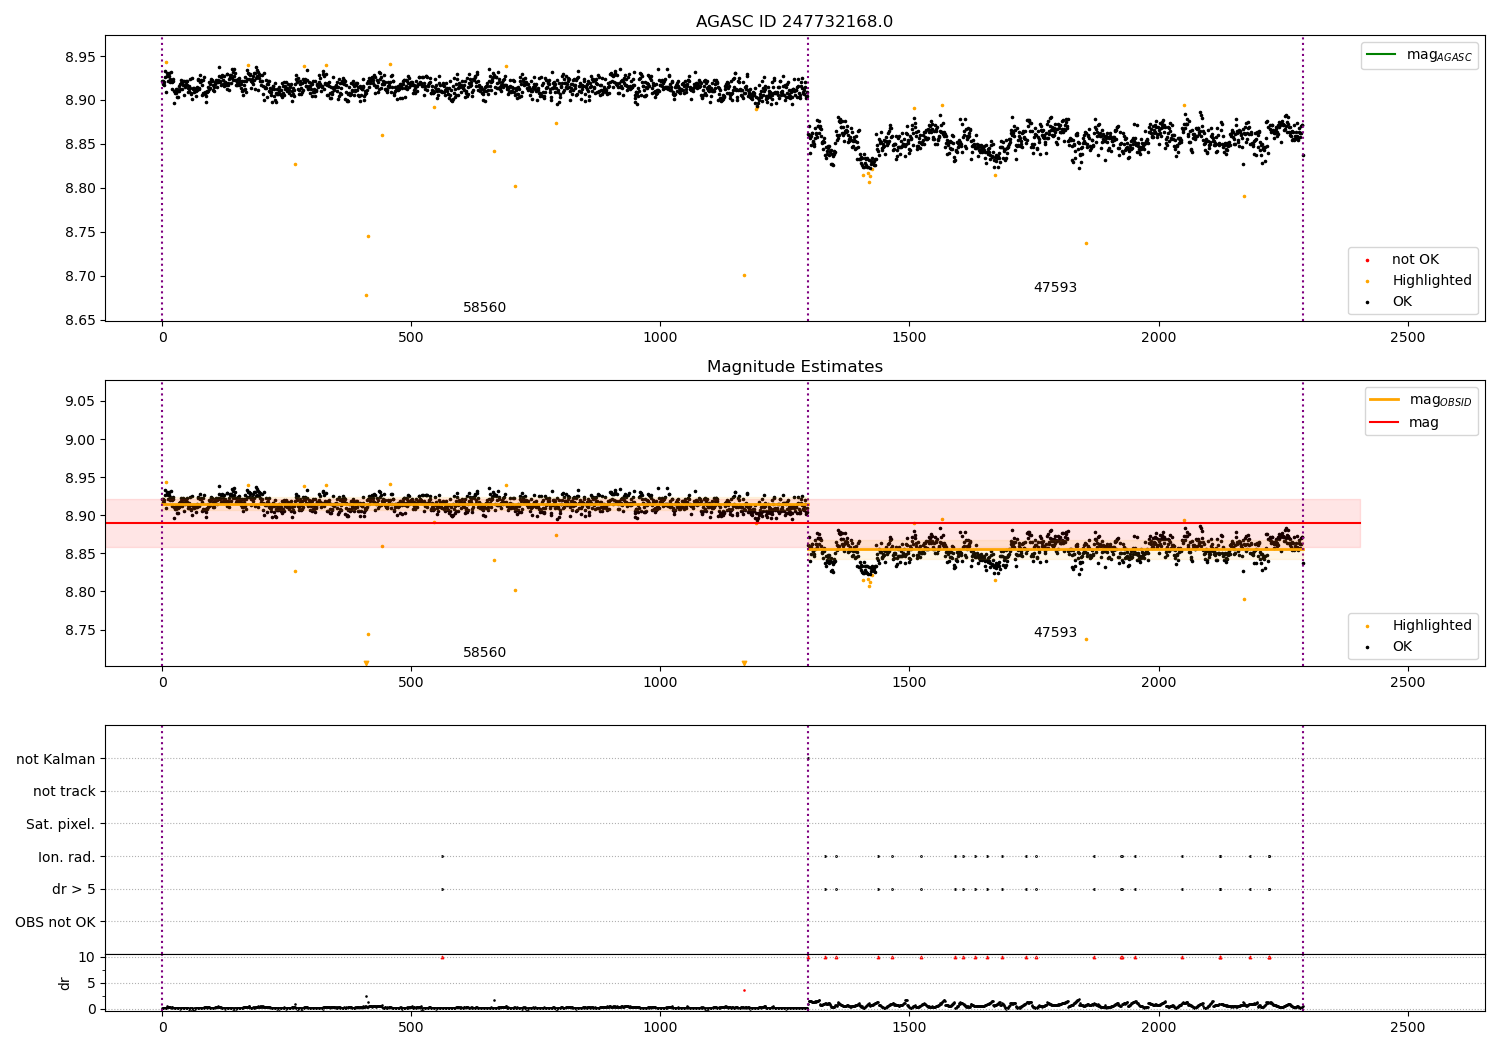Click the 'AGASC ID 247732168.0' plot title
Screen dimensions: 1500x1050
point(794,22)
